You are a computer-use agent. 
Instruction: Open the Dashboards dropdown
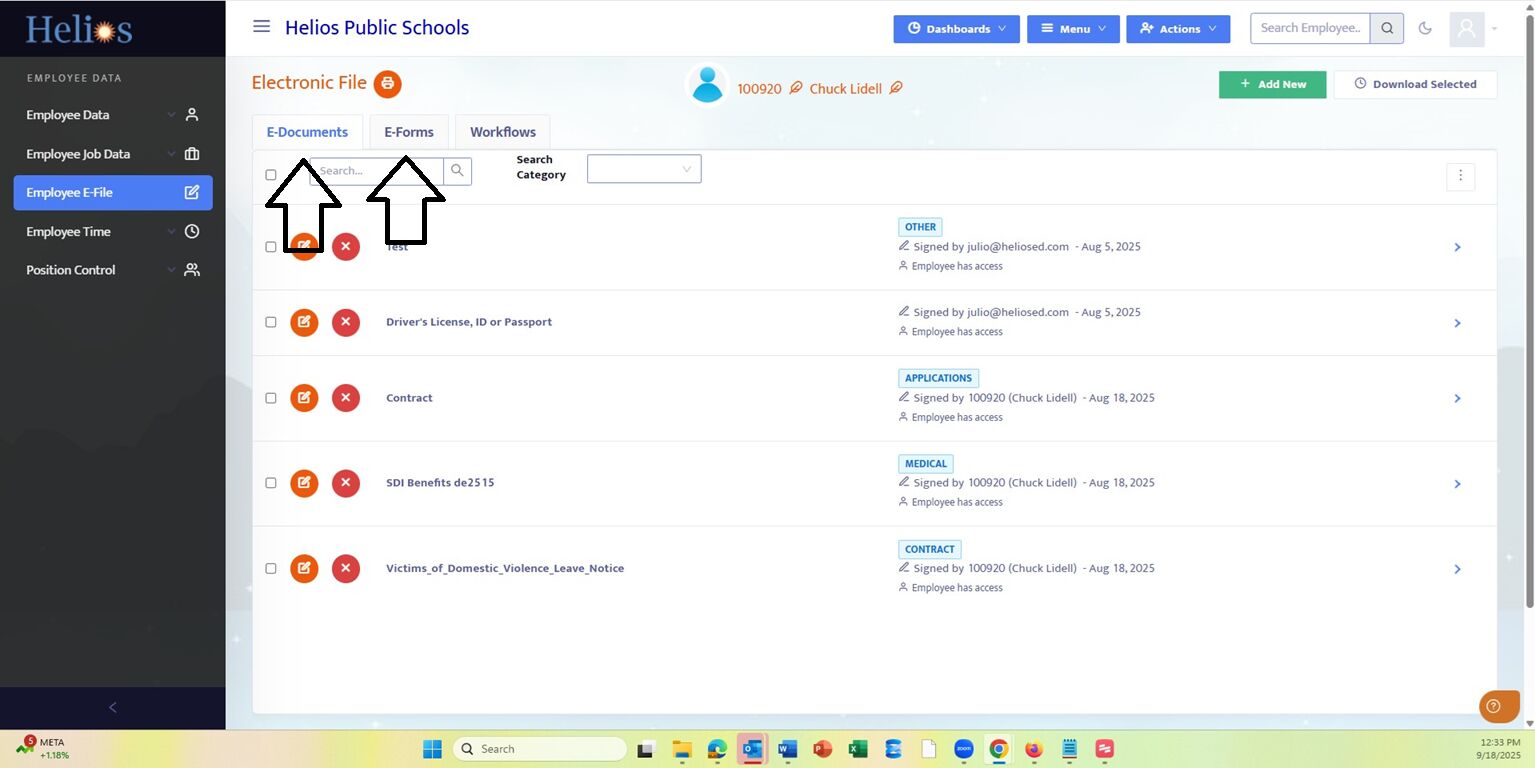point(956,29)
